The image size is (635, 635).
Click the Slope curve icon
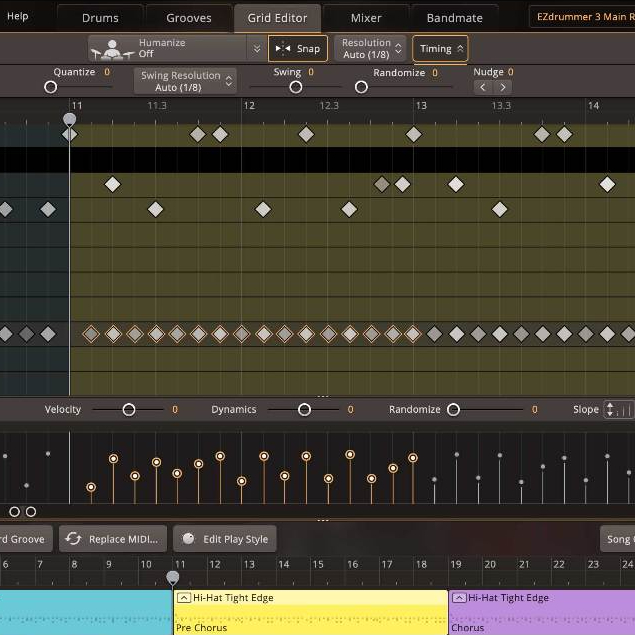coord(619,410)
